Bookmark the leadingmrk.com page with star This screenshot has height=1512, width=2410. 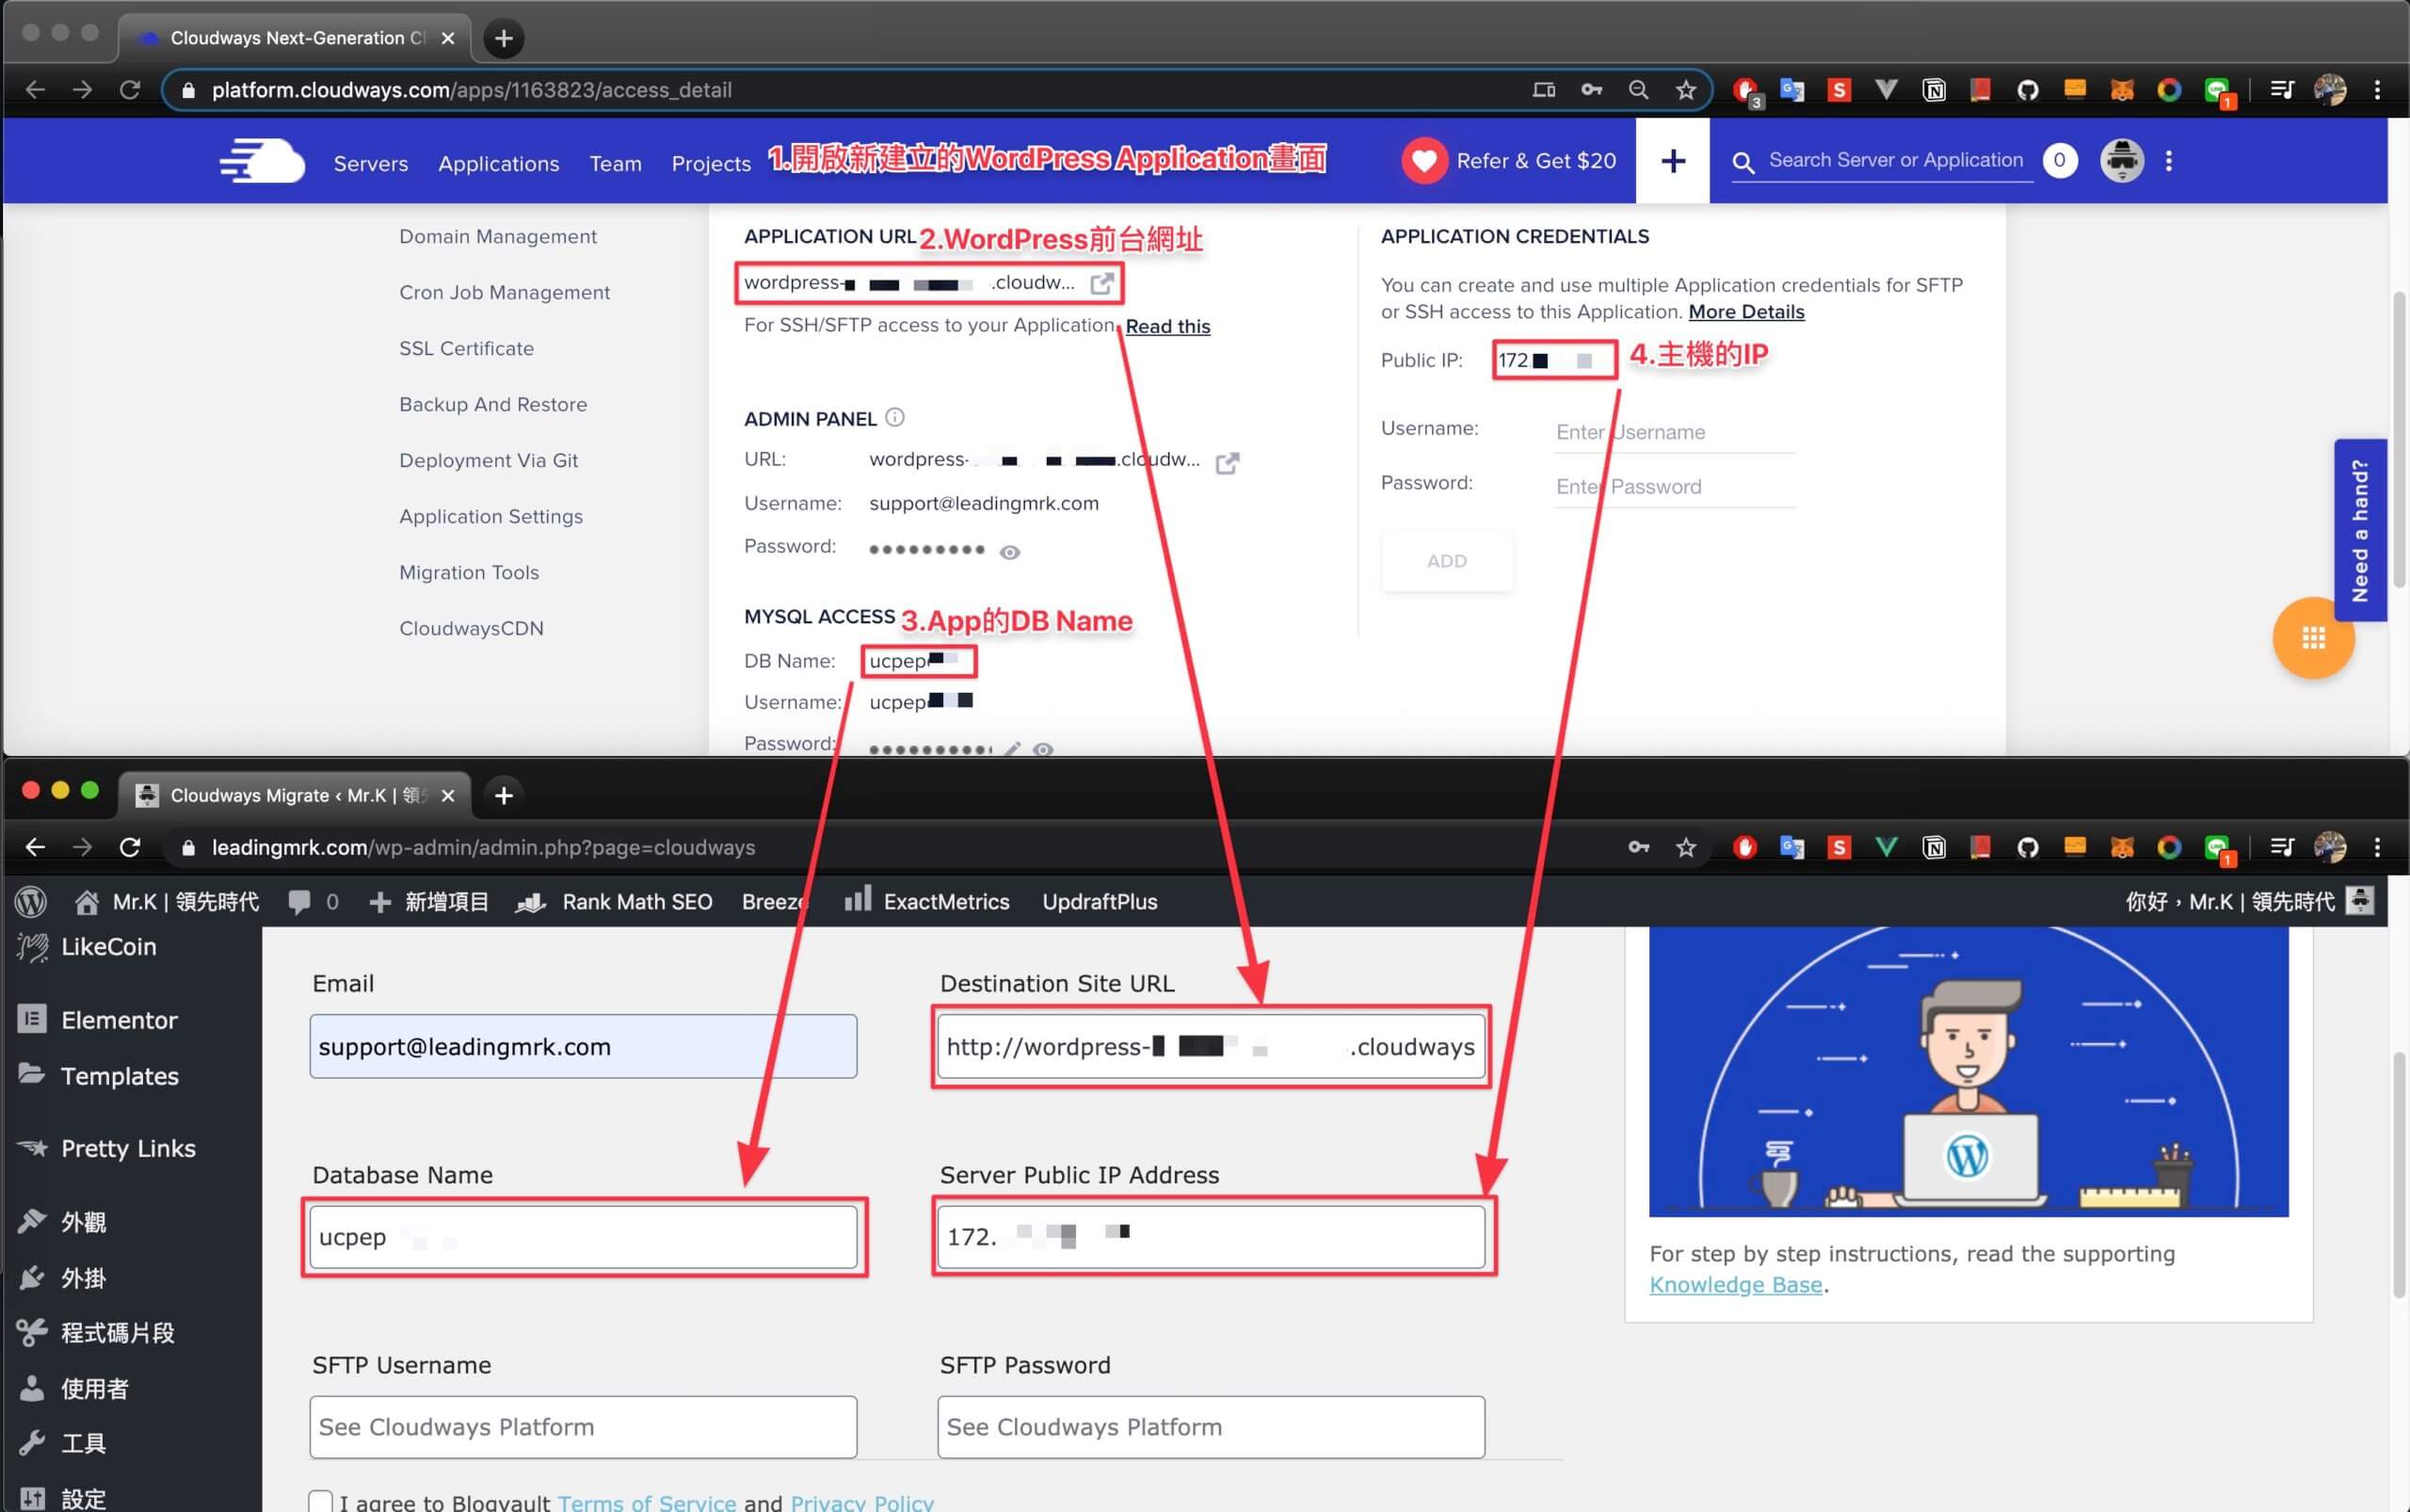pyautogui.click(x=1686, y=847)
